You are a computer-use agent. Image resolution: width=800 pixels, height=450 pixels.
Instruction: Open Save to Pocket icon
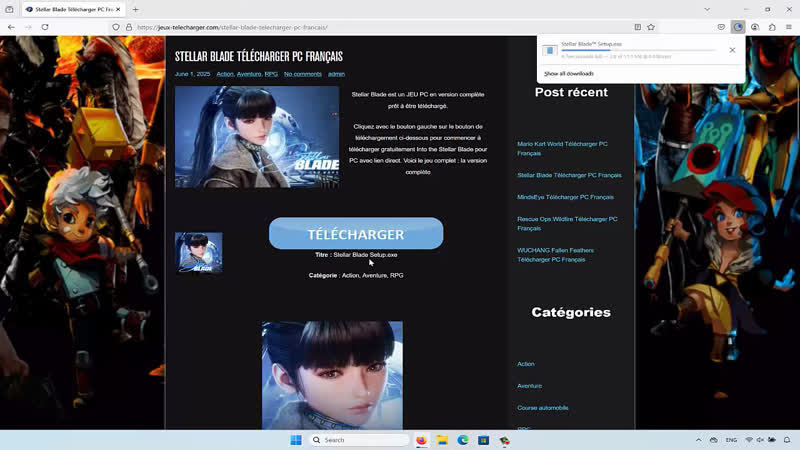coord(721,27)
